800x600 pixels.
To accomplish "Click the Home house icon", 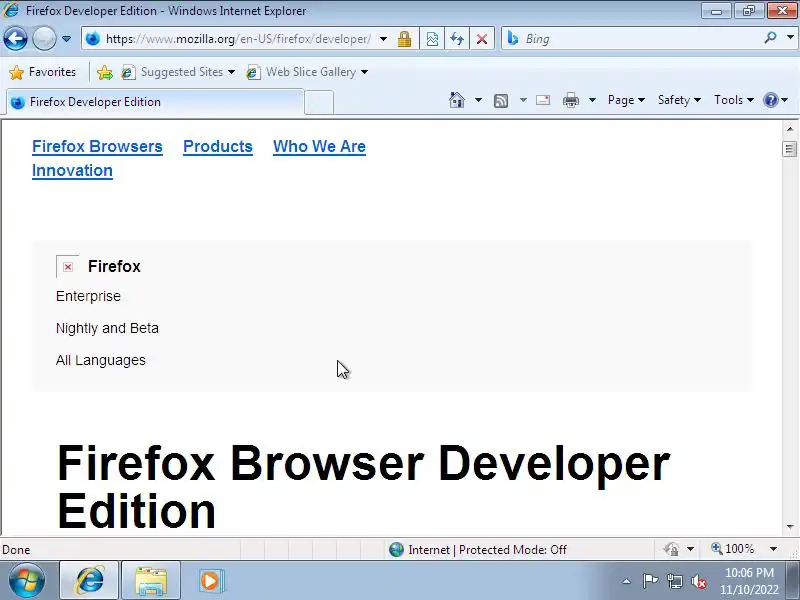I will pos(457,100).
